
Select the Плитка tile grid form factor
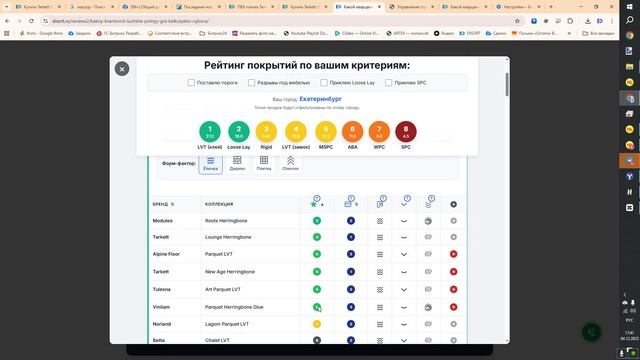click(264, 163)
